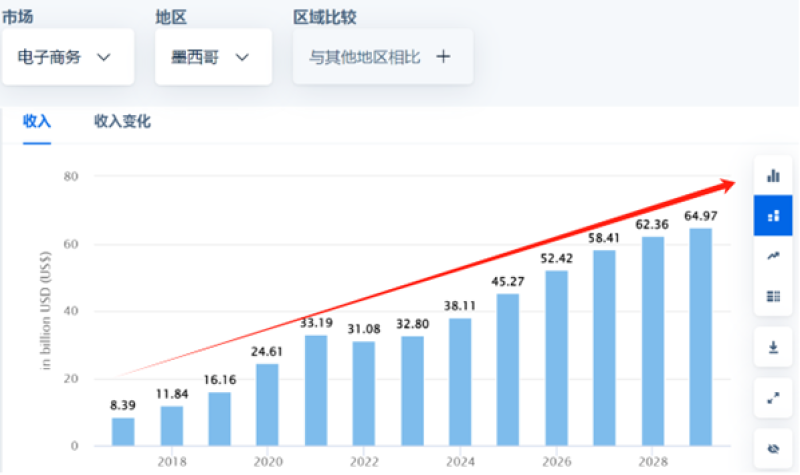This screenshot has width=800, height=475.
Task: Switch to the 收入变化 tab
Action: pyautogui.click(x=122, y=121)
